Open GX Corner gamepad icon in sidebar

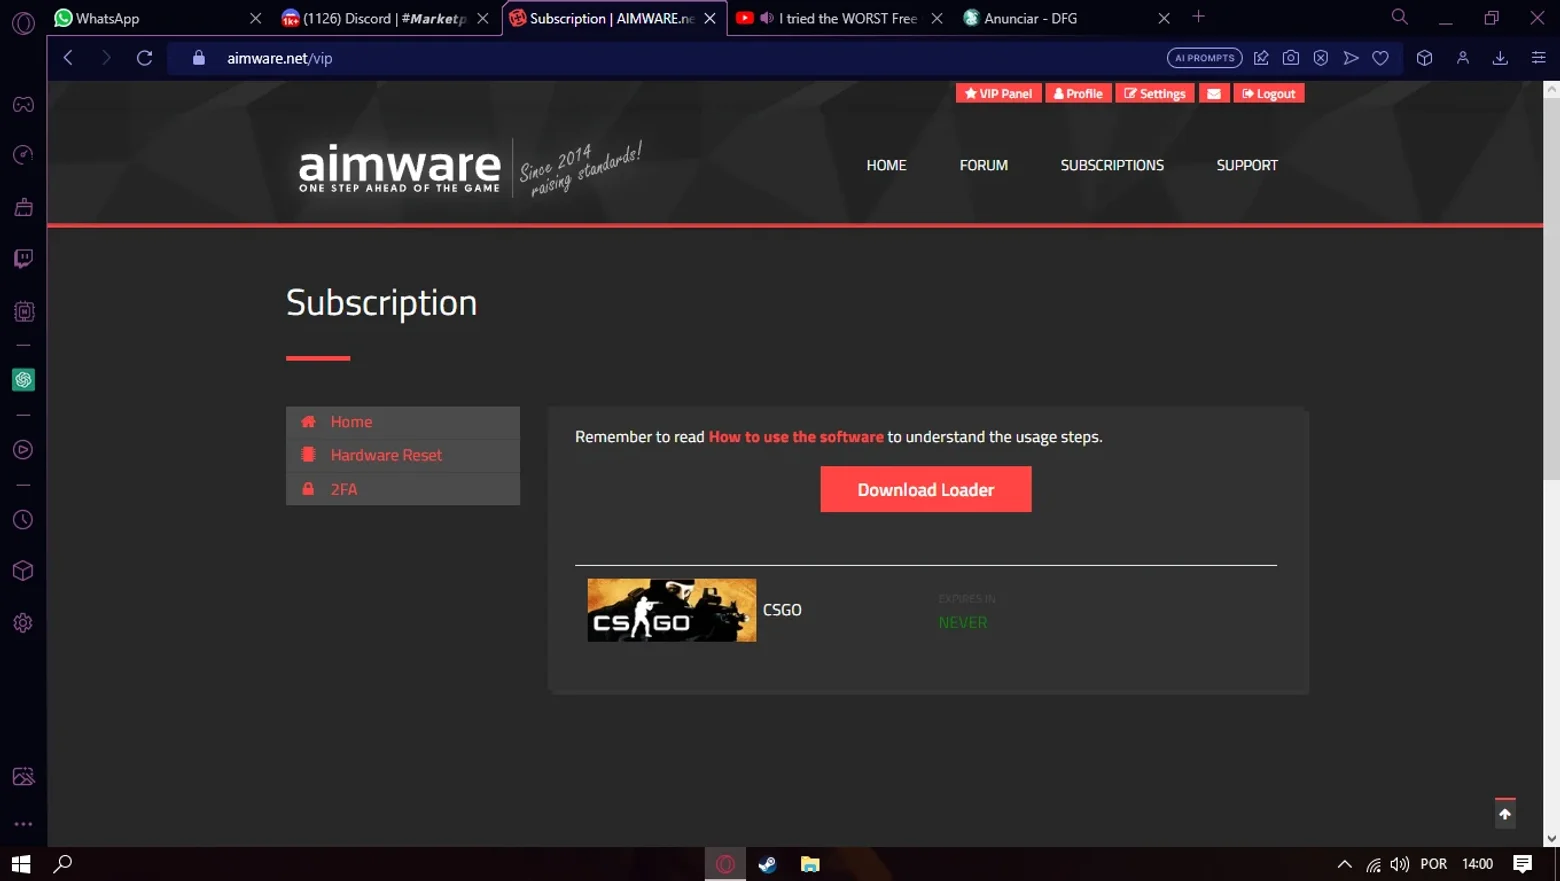click(23, 104)
